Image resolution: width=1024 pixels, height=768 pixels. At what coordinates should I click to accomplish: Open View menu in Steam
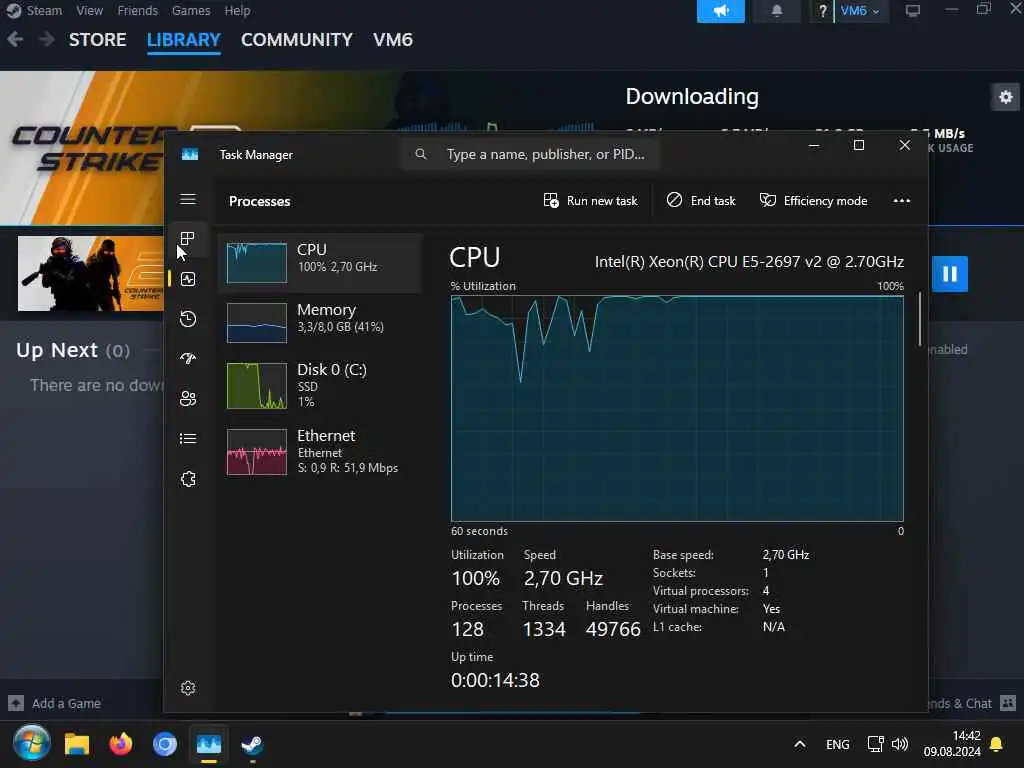click(x=89, y=10)
